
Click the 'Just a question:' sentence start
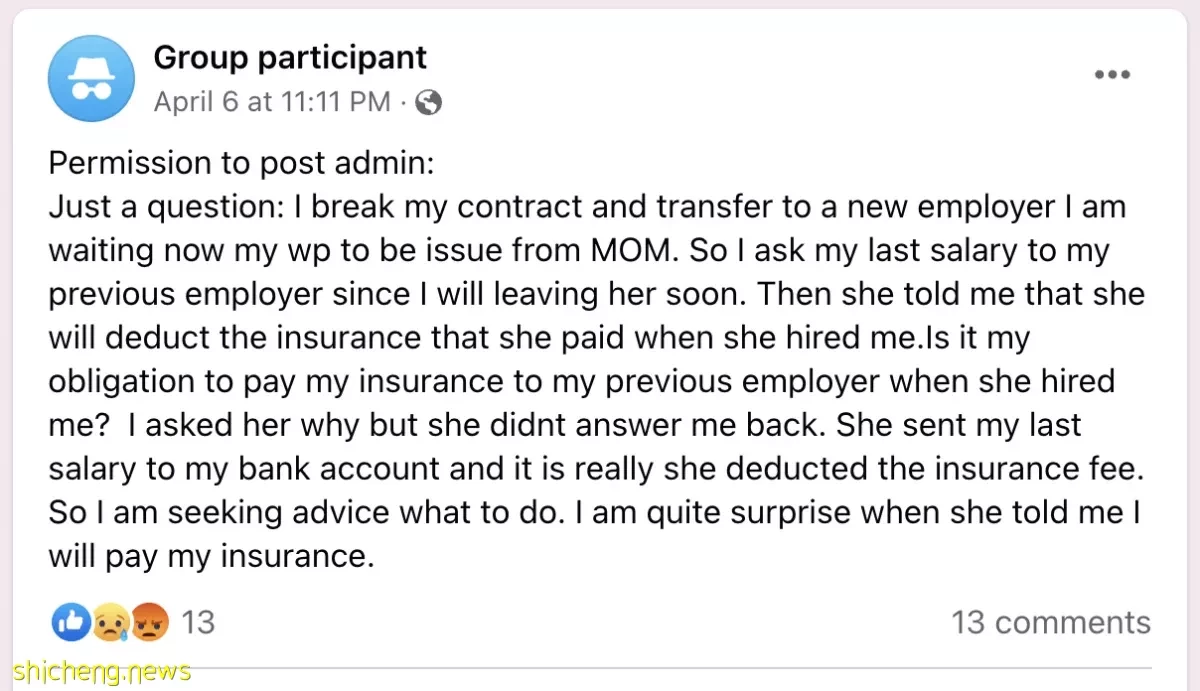point(168,207)
